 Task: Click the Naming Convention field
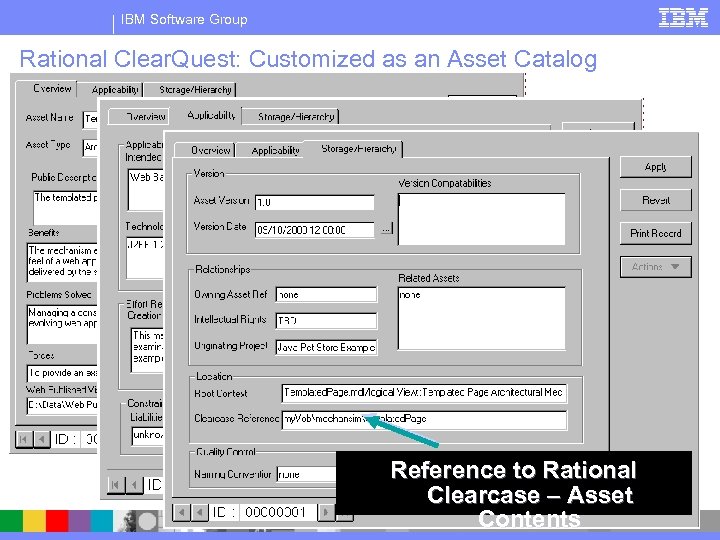pos(307,474)
